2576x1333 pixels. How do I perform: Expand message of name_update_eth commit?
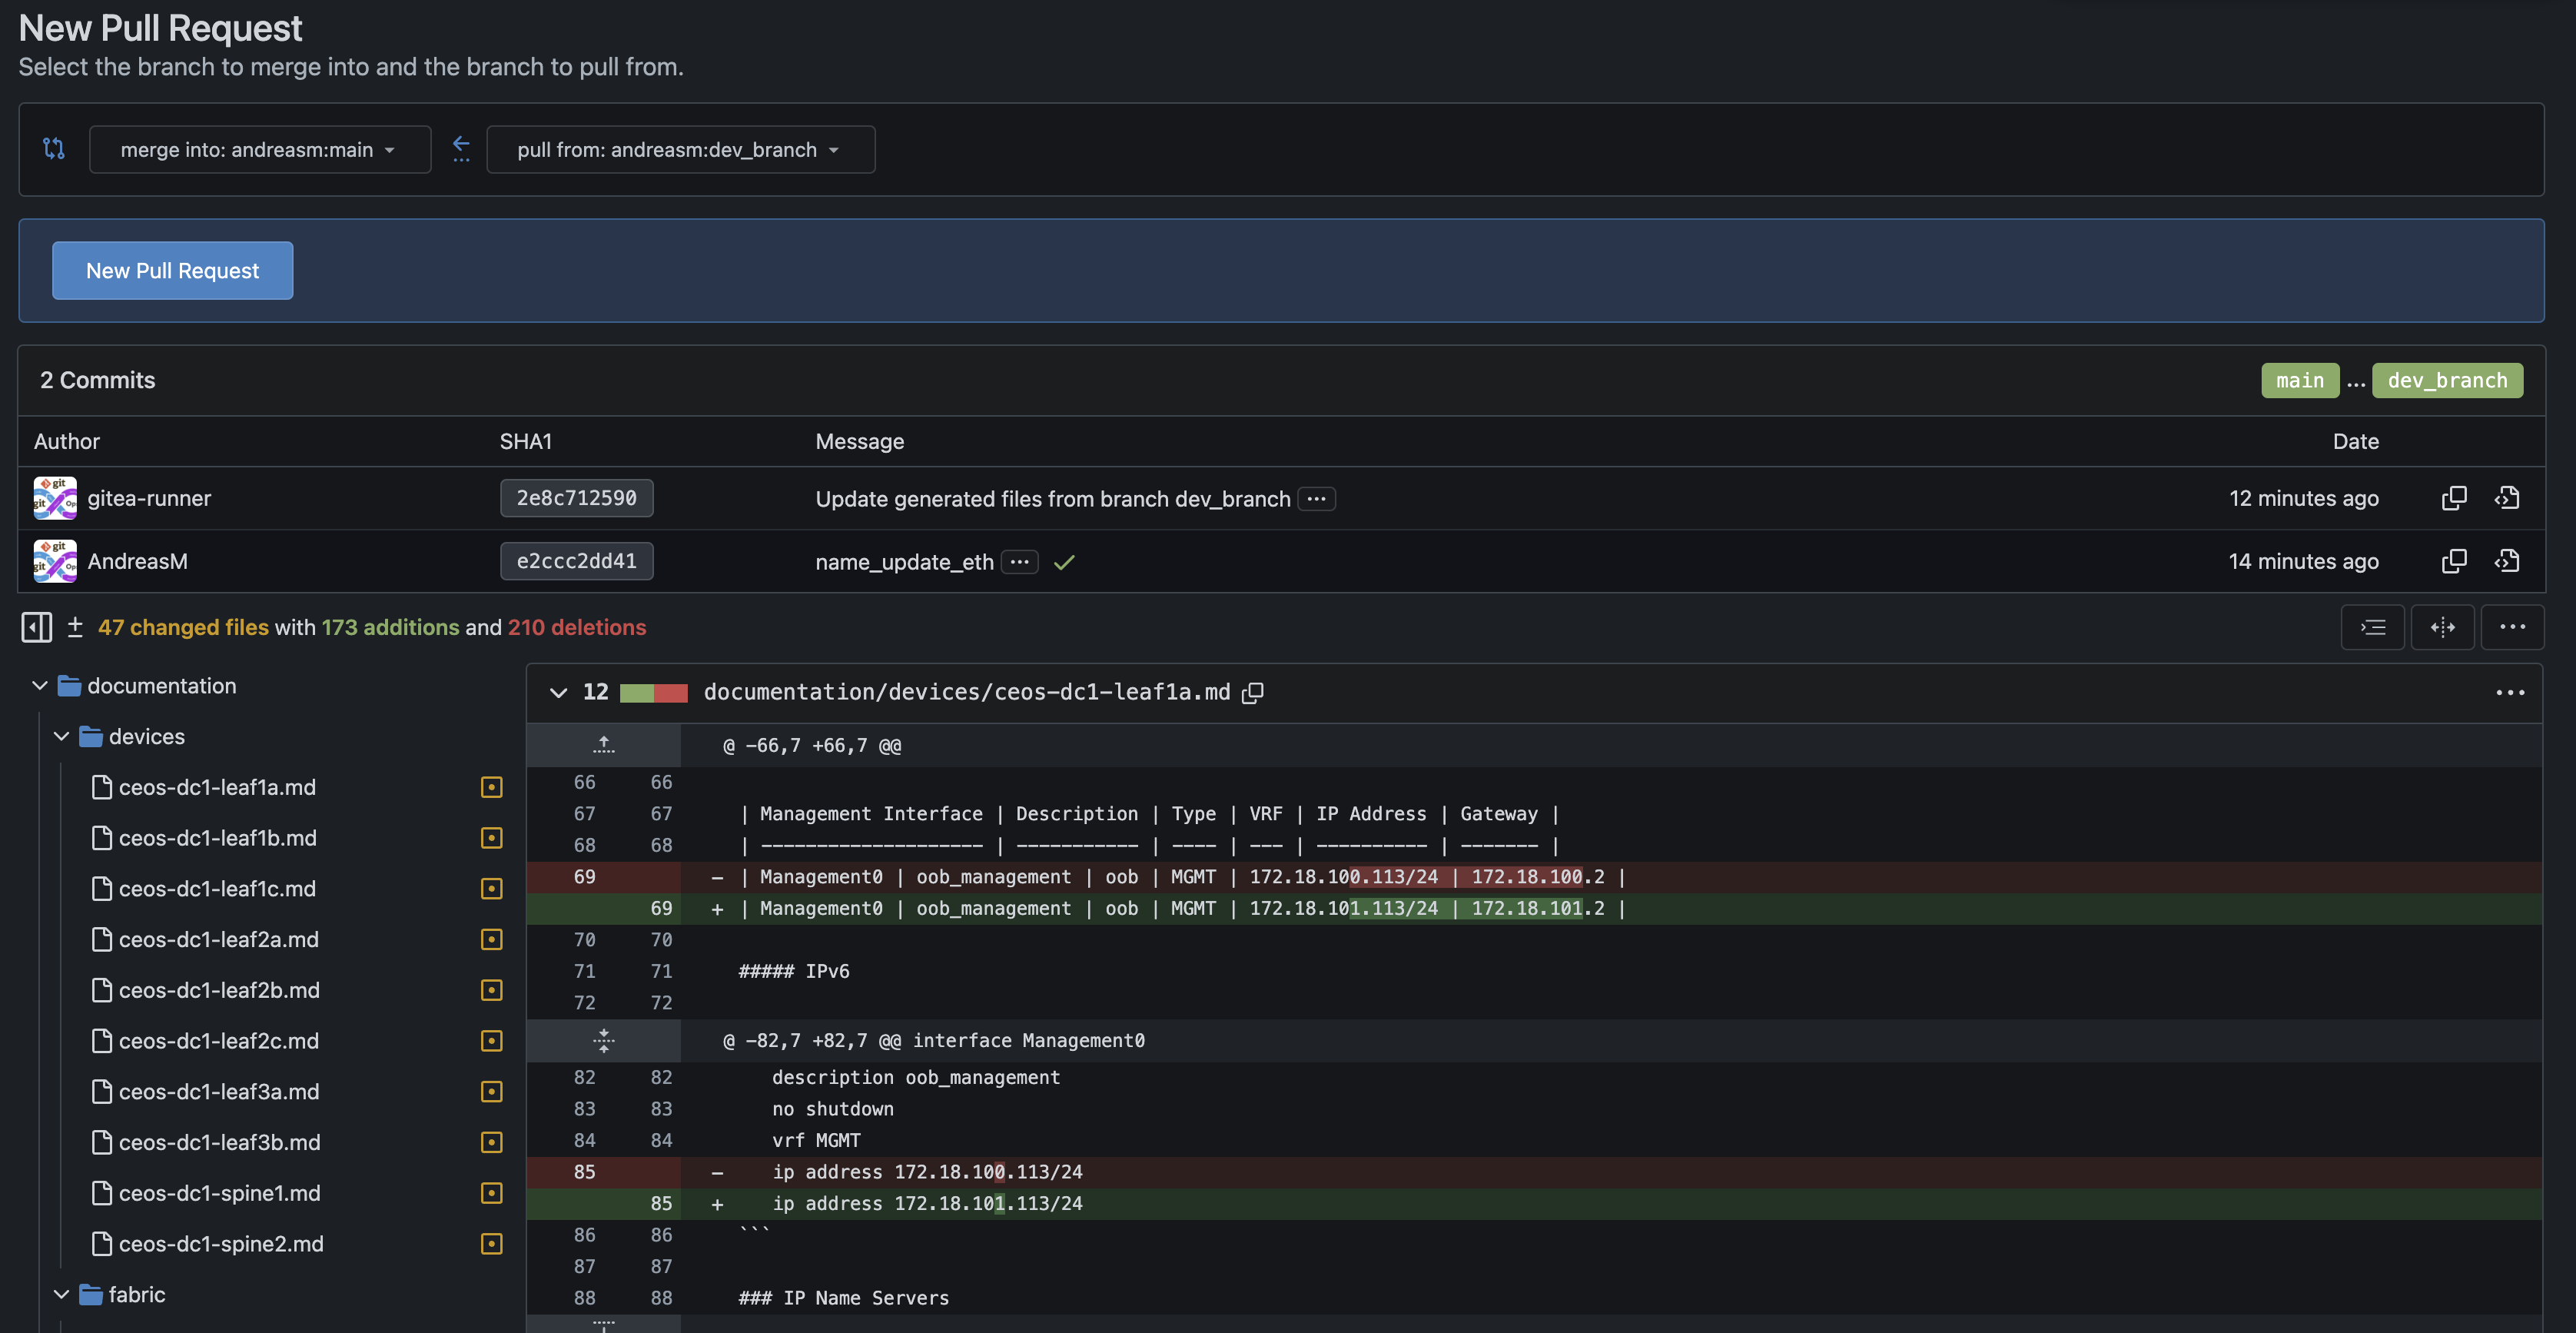[x=1020, y=562]
